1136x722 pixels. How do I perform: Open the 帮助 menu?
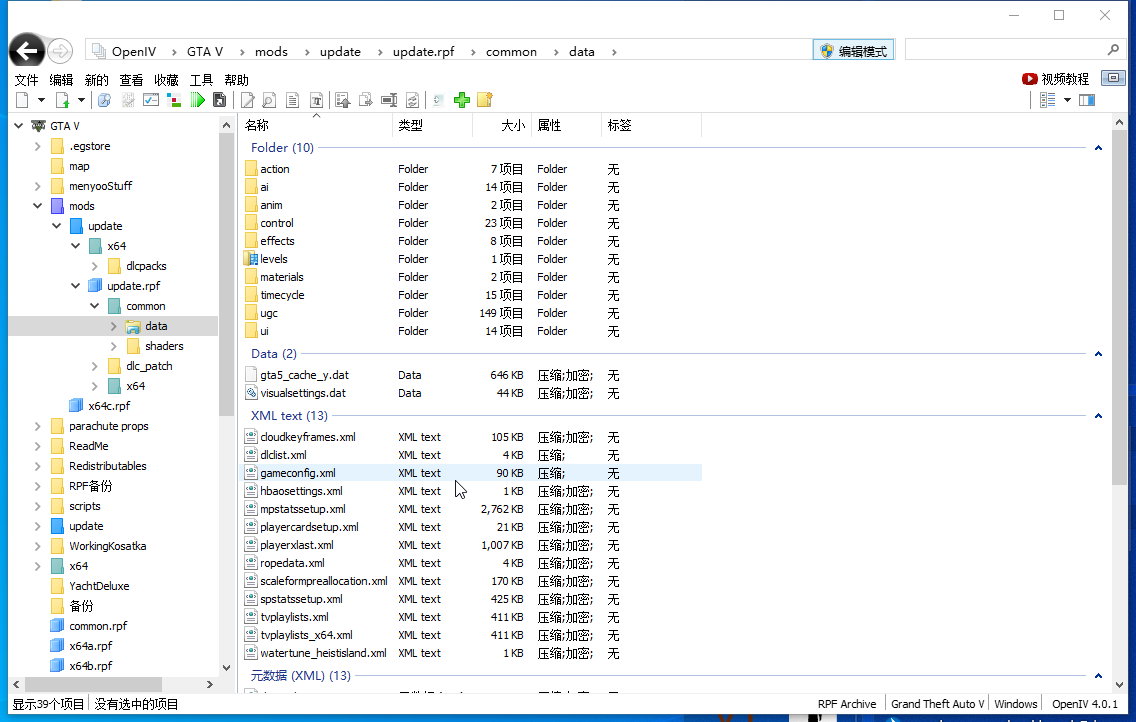click(x=236, y=80)
